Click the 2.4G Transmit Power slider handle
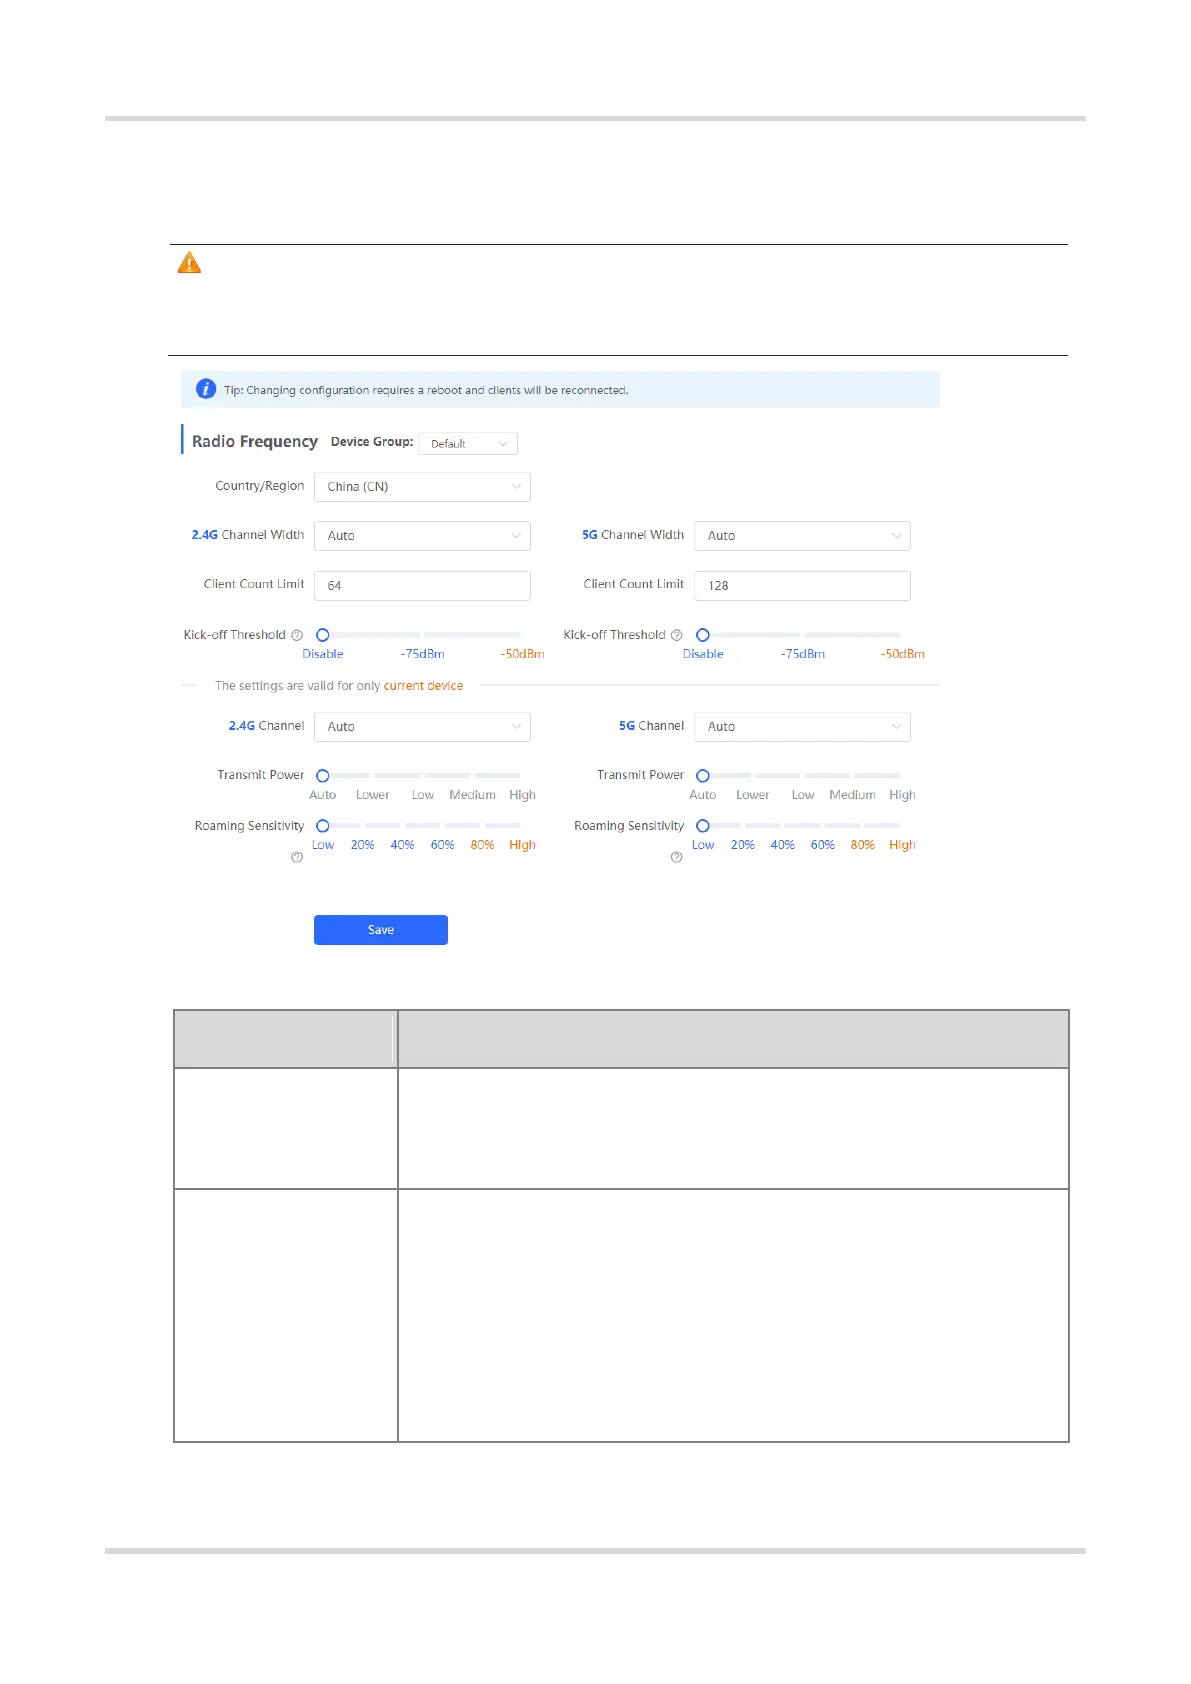The image size is (1191, 1684). coord(323,776)
